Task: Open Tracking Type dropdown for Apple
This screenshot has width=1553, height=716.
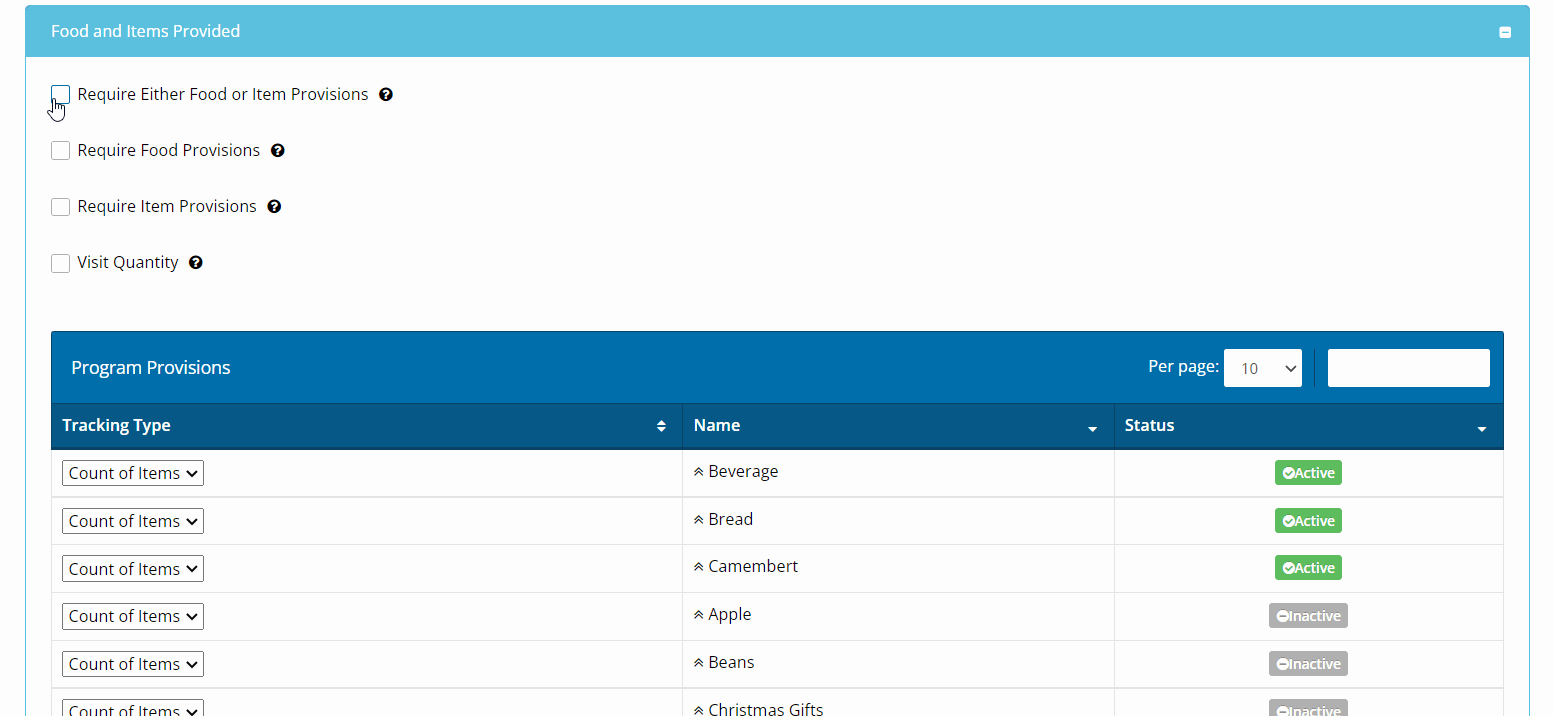Action: (133, 616)
